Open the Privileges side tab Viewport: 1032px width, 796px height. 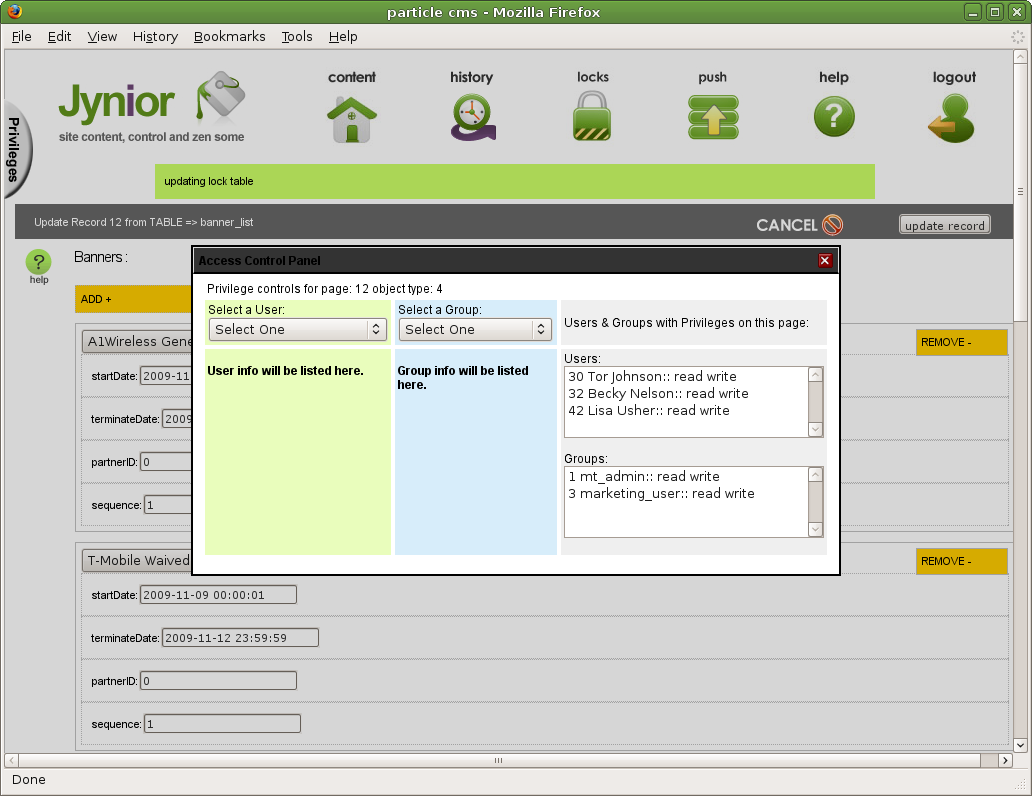16,148
